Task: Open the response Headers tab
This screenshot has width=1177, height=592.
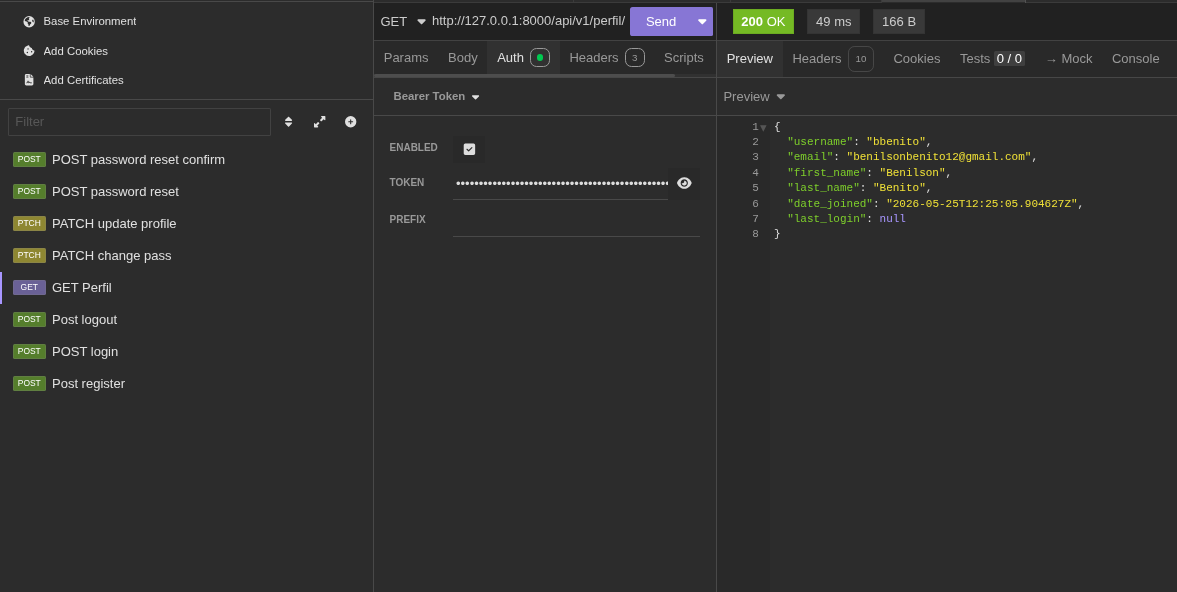Action: coord(832,59)
